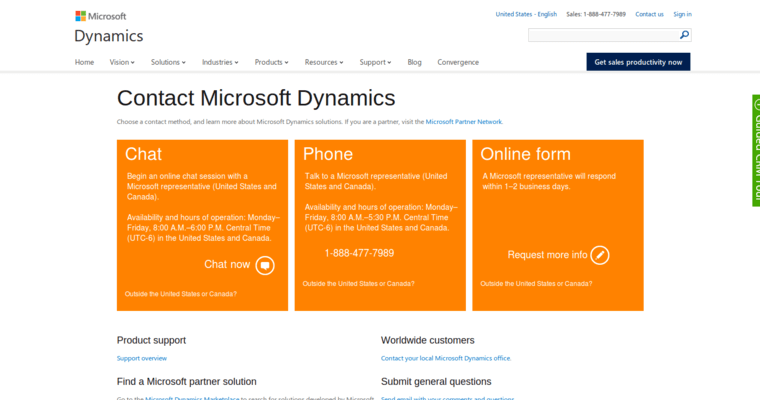Click Outside the US link in Phone tile
Screen dimensions: 760x400
pyautogui.click(x=358, y=284)
